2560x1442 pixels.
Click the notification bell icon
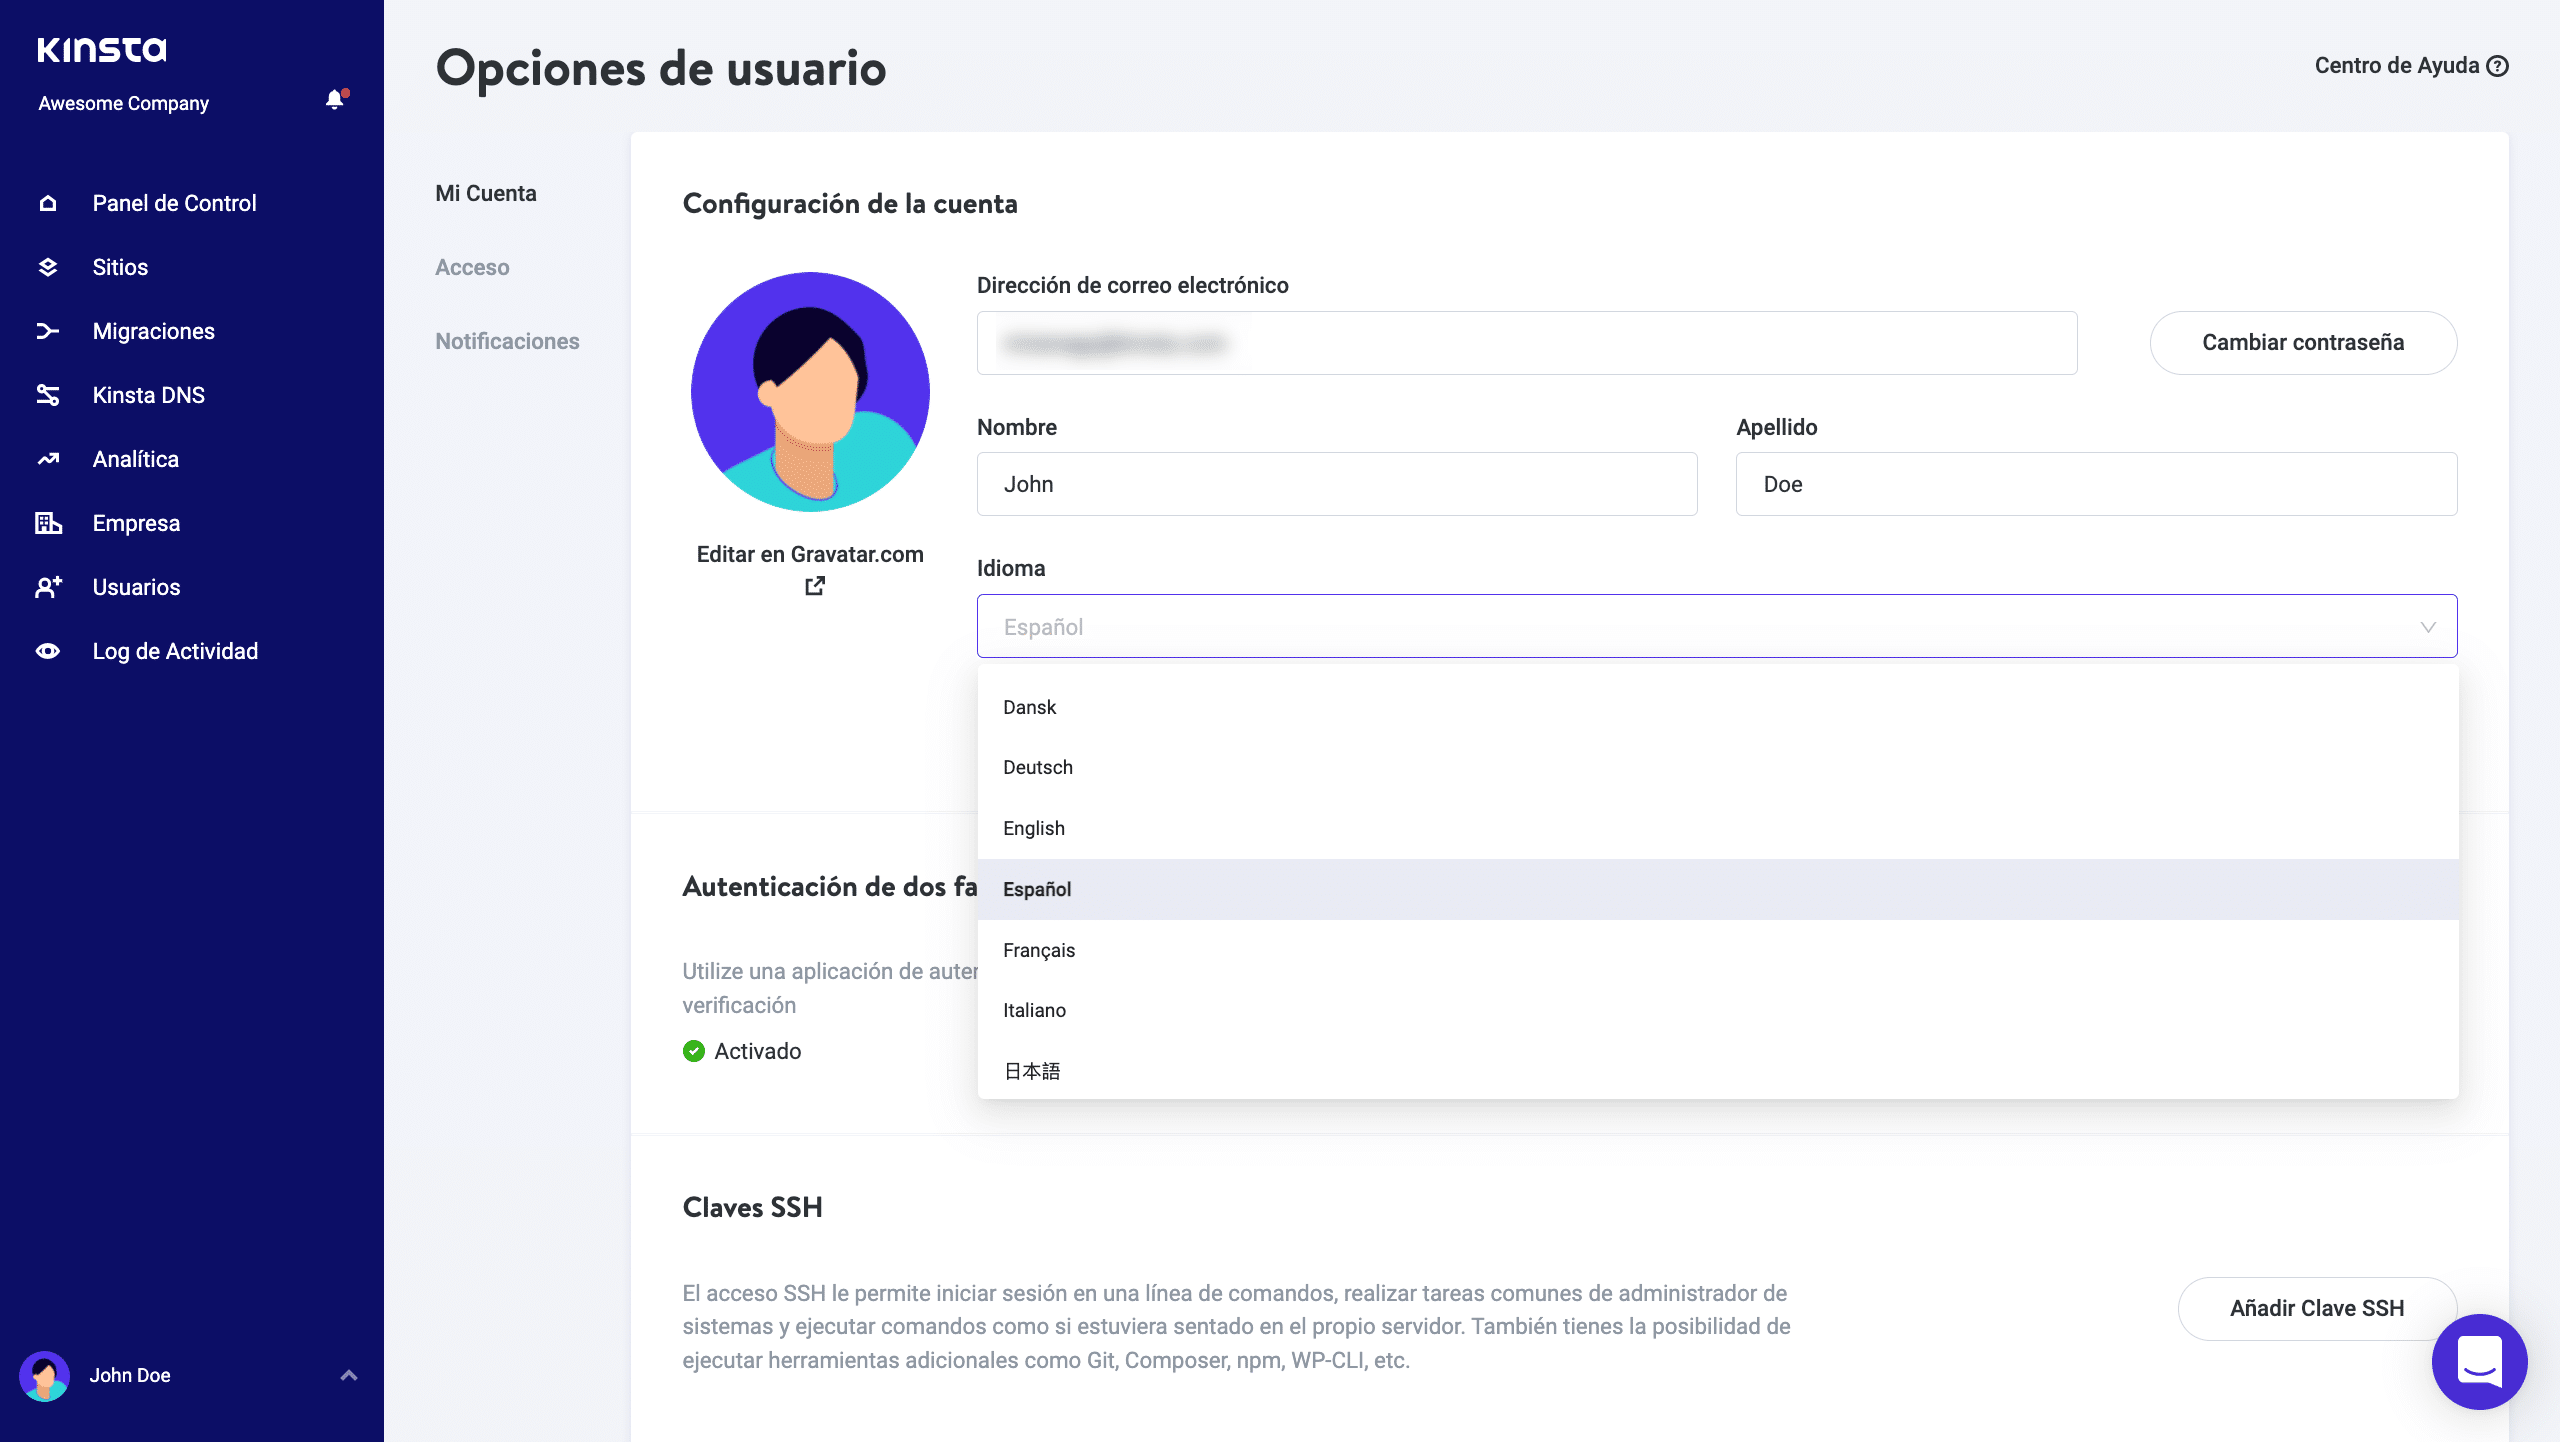tap(335, 100)
